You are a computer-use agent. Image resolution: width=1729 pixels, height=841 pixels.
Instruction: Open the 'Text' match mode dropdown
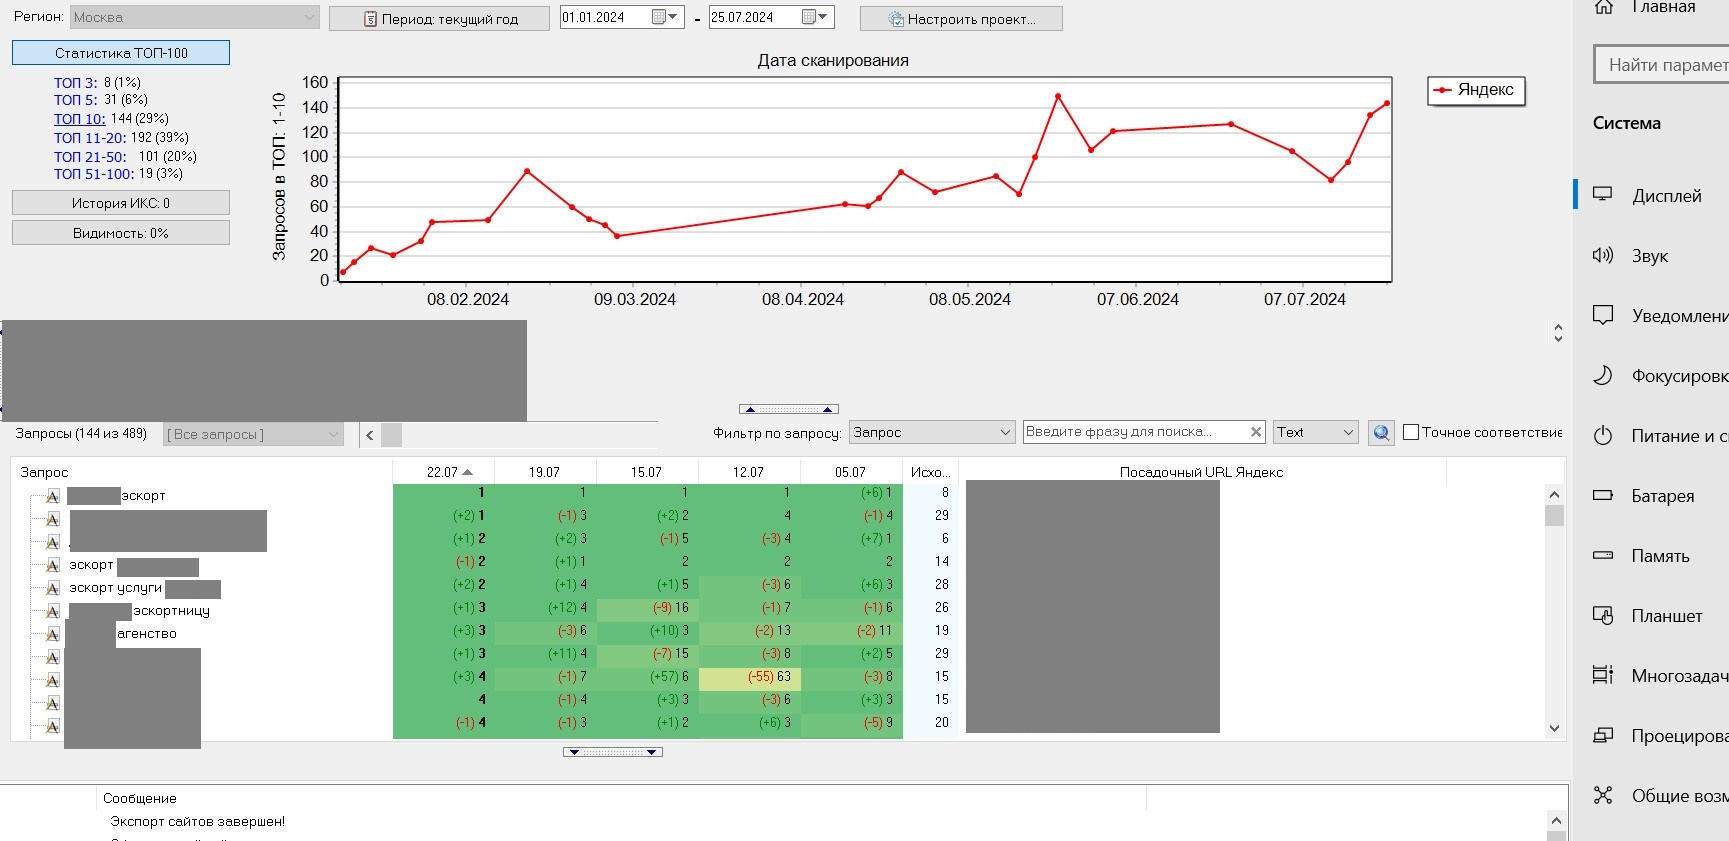(1315, 432)
